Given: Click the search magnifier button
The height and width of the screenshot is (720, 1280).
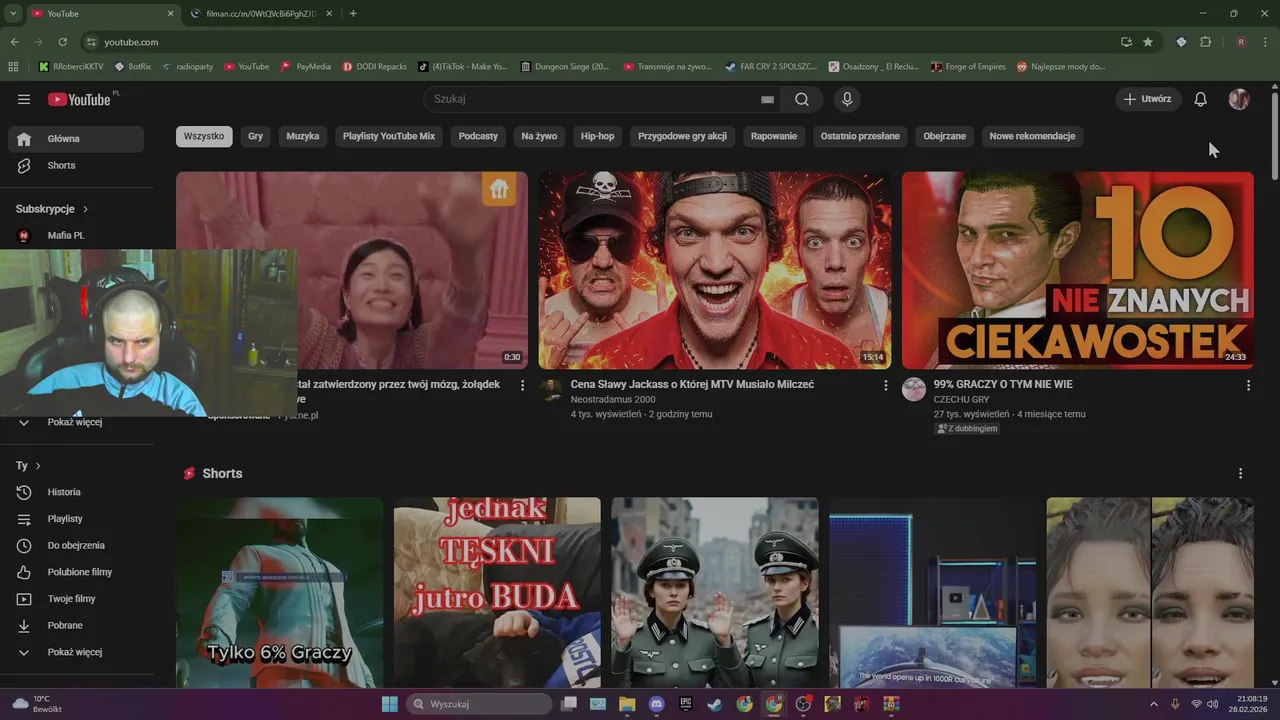Looking at the screenshot, I should pyautogui.click(x=802, y=99).
